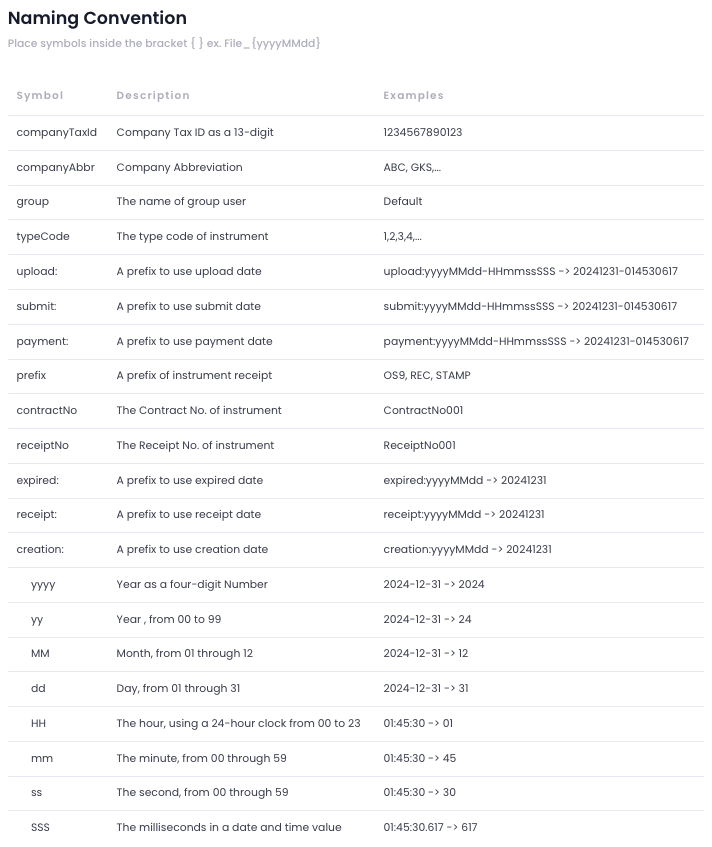Screen dimensions: 712x847
Task: Select the yyyy year symbol
Action: pyautogui.click(x=44, y=584)
